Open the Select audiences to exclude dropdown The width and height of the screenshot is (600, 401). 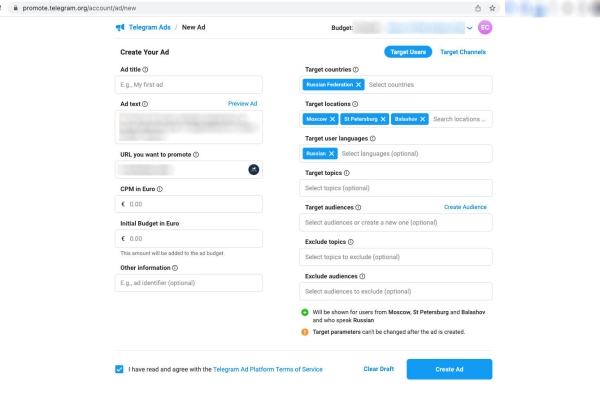point(396,291)
